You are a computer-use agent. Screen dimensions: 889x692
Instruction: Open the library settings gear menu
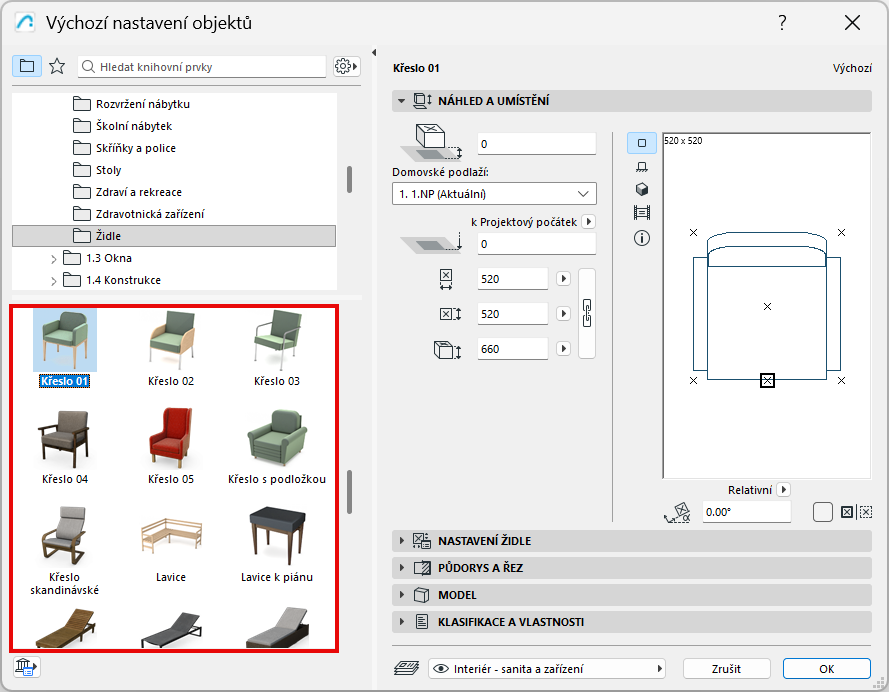click(x=346, y=66)
